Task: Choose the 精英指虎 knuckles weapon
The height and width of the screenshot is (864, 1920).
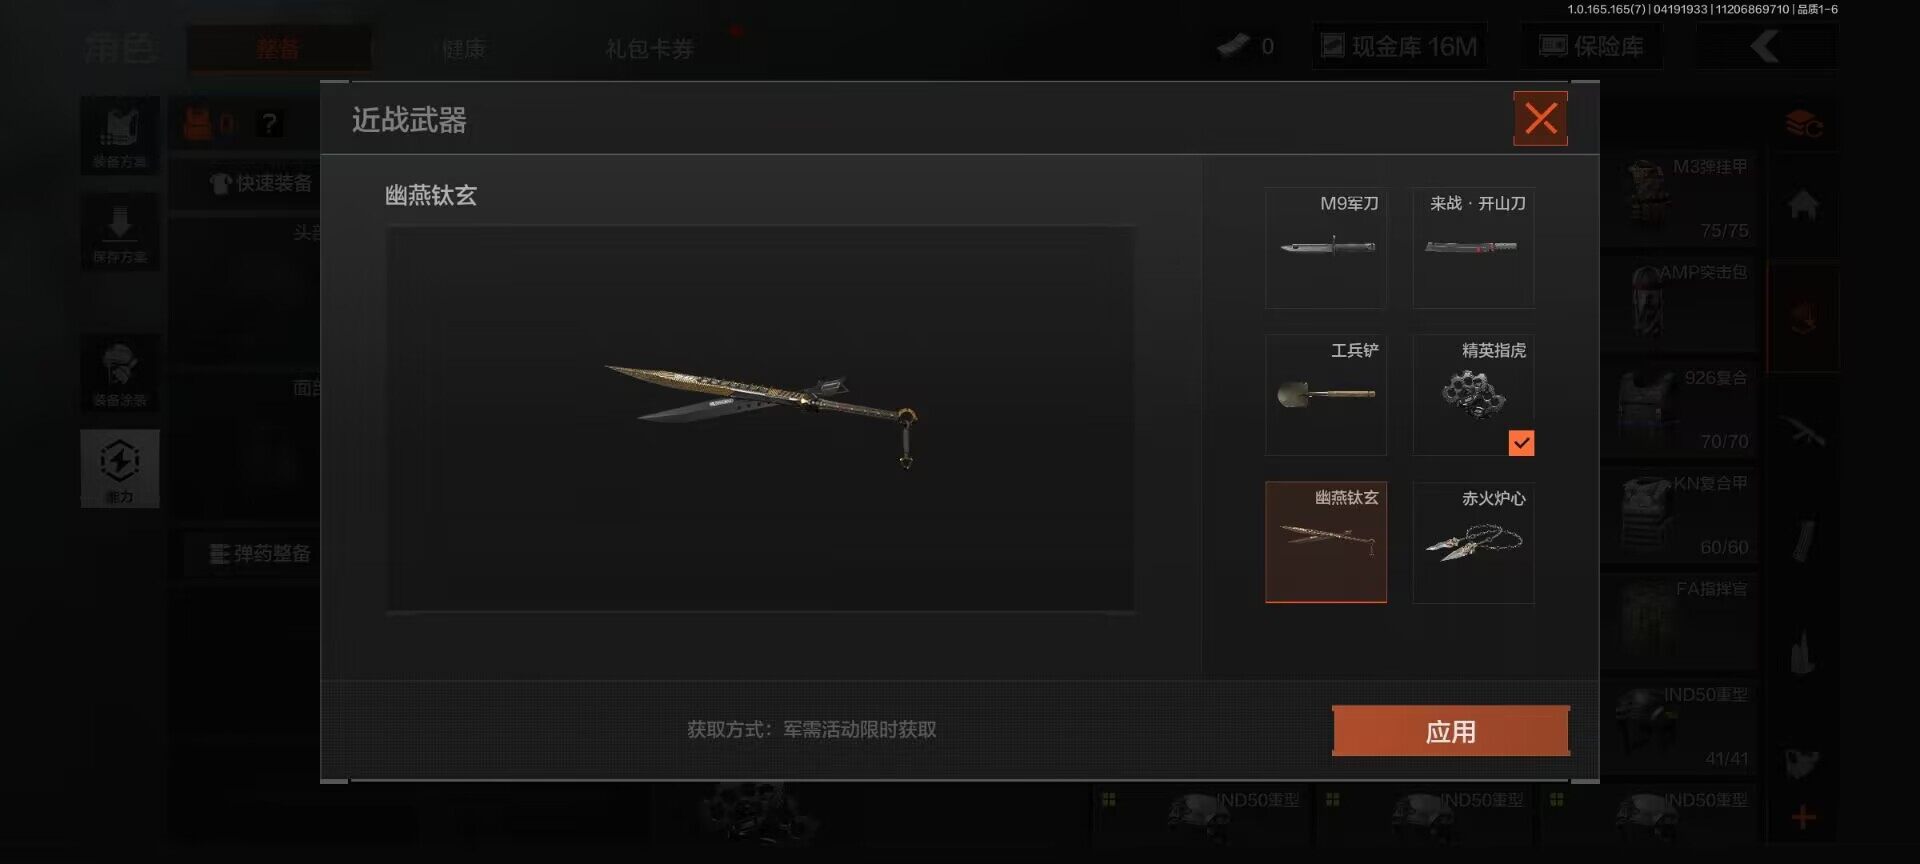Action: 1473,395
